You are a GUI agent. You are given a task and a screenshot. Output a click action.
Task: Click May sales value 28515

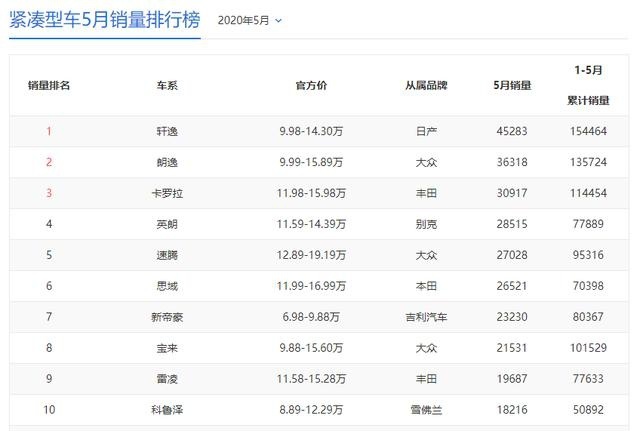pos(512,224)
